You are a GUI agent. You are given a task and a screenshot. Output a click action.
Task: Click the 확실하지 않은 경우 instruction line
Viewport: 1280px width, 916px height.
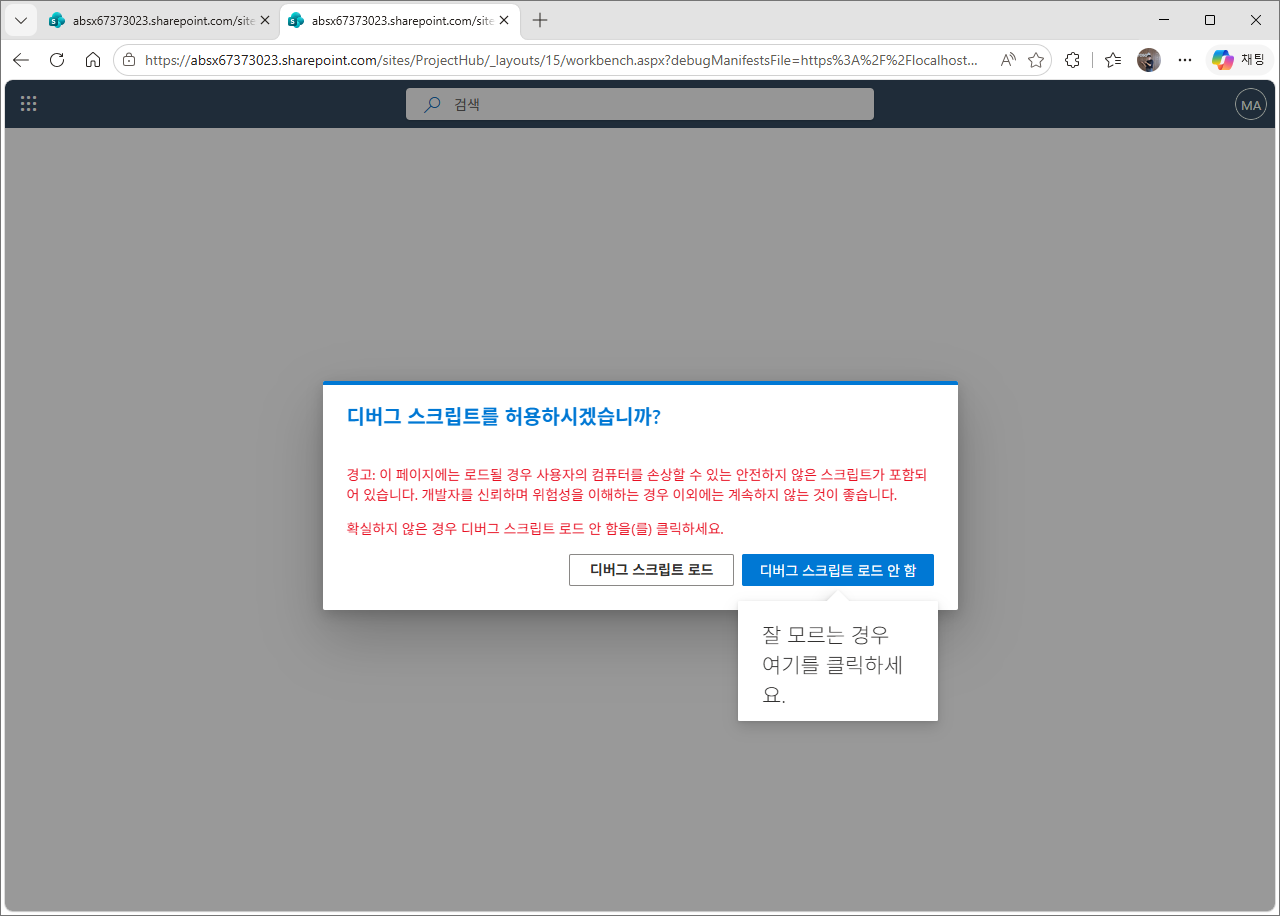tap(534, 528)
